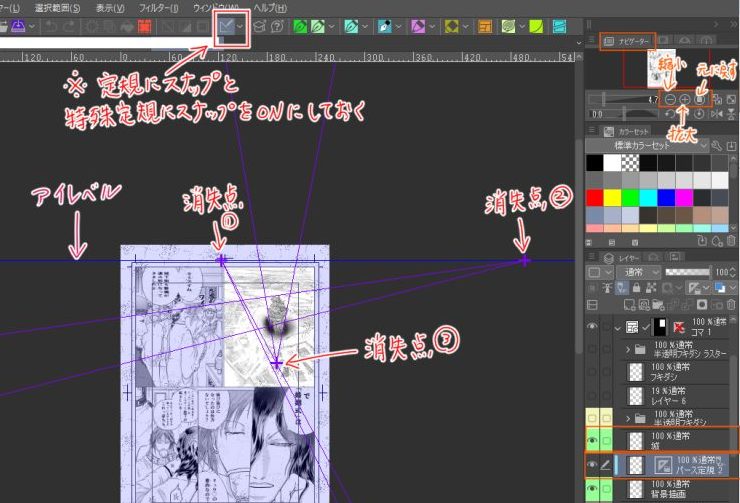740x503 pixels.
Task: Open the dropdown arrow beside snap to ruler
Action: coord(240,26)
